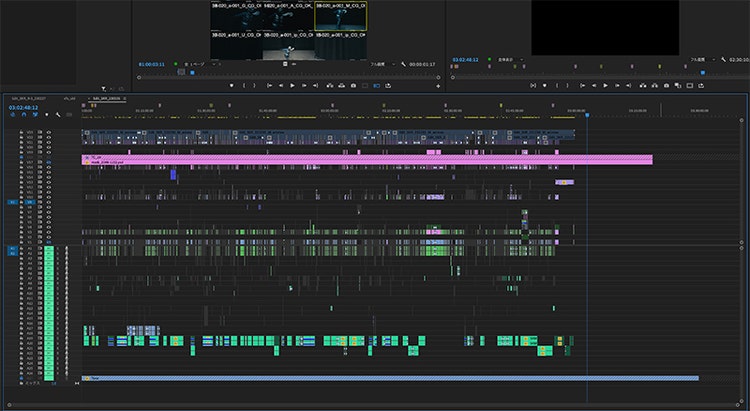Step forward one frame in Source monitor
The width and height of the screenshot is (750, 411).
coord(304,86)
